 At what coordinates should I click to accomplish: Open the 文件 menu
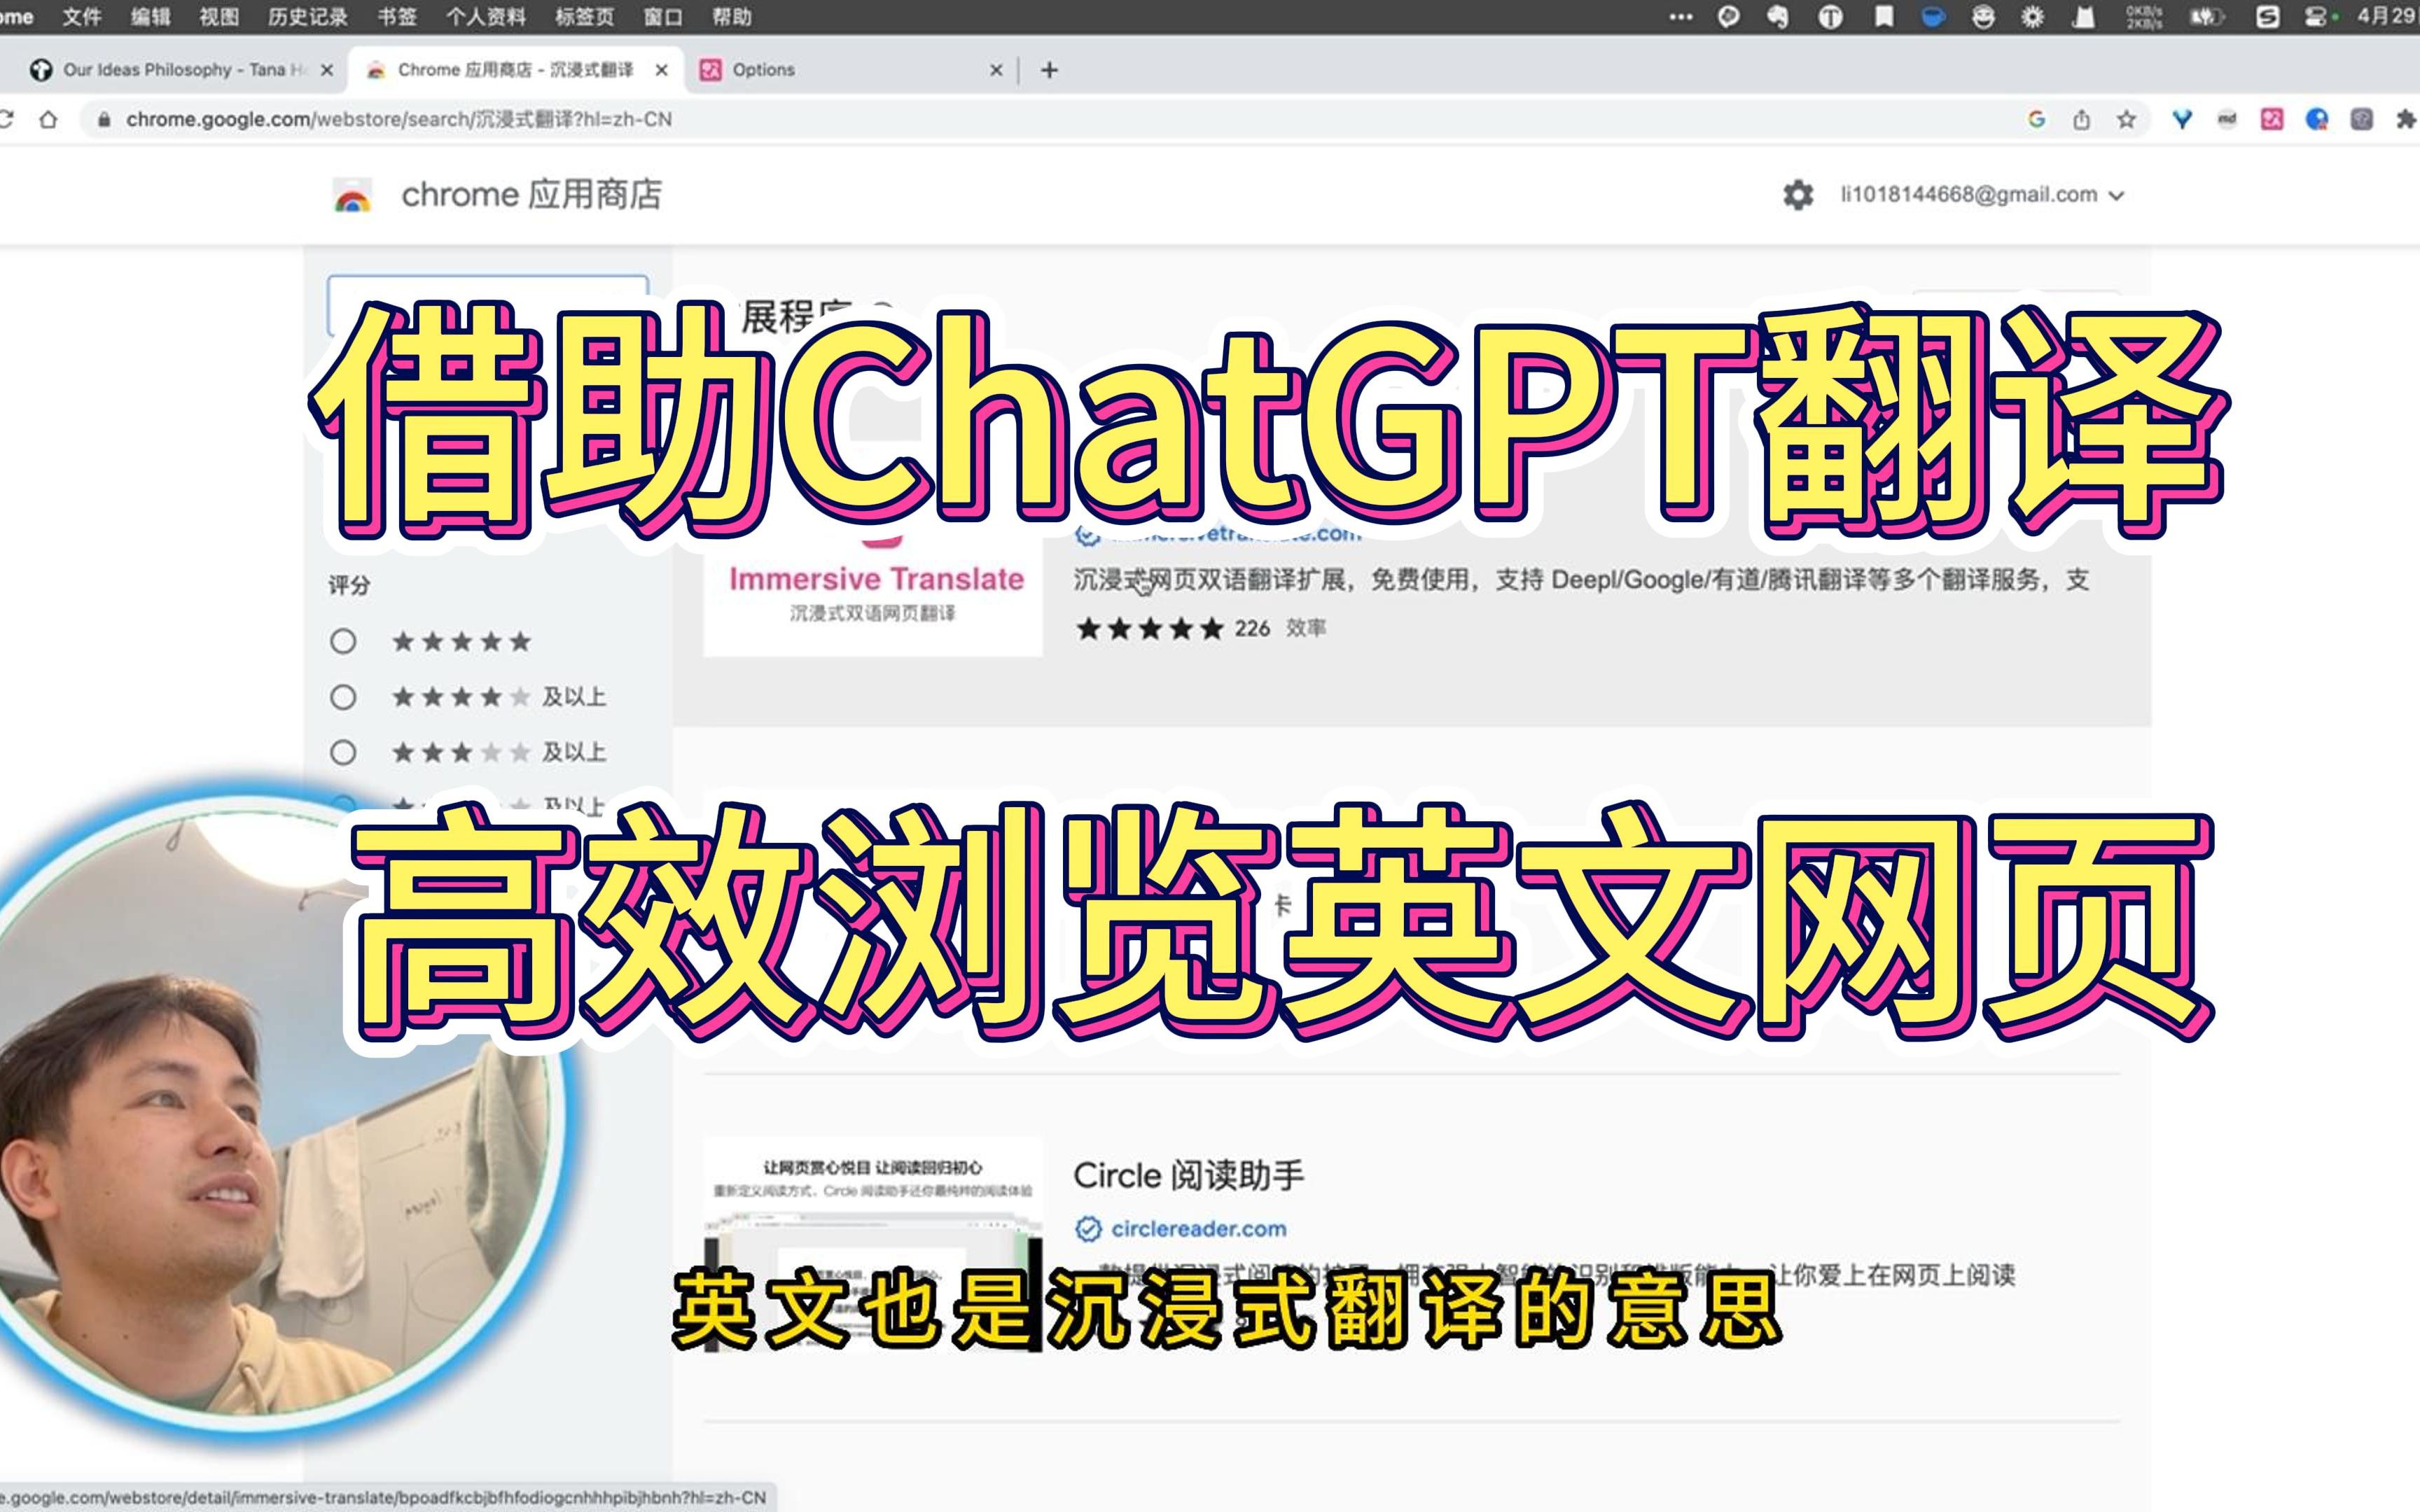point(81,17)
